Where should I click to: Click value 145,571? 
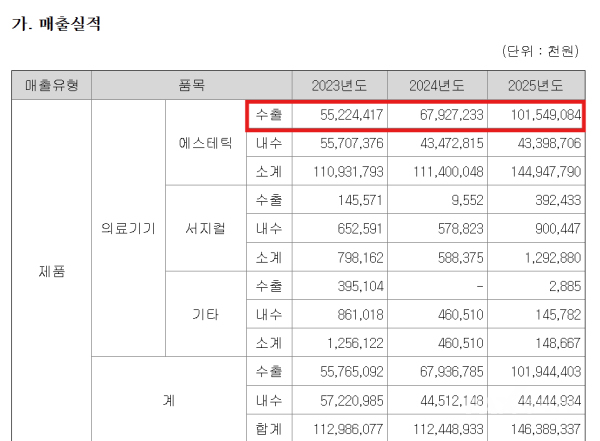360,200
